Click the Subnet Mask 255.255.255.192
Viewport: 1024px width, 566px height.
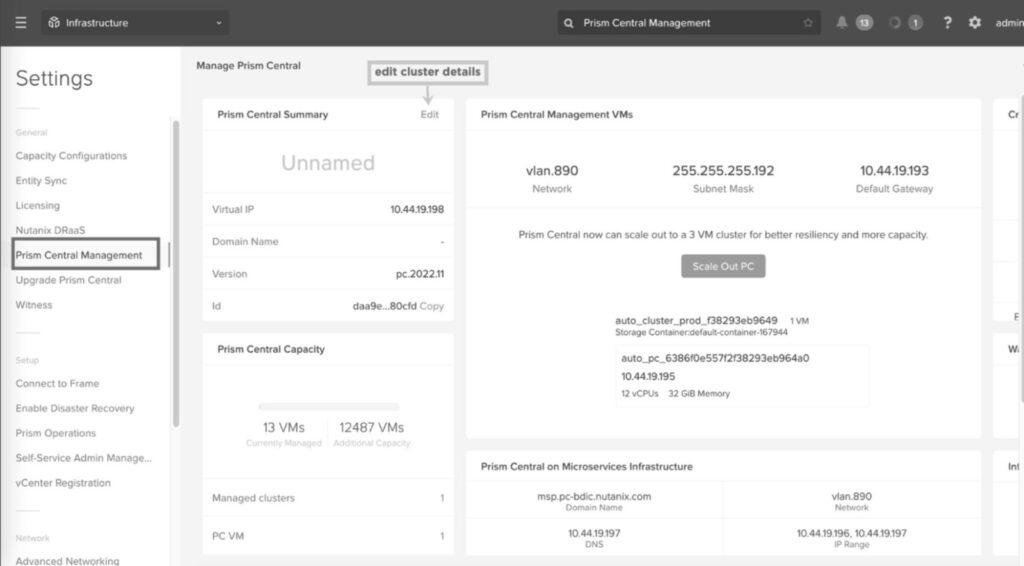(x=723, y=170)
